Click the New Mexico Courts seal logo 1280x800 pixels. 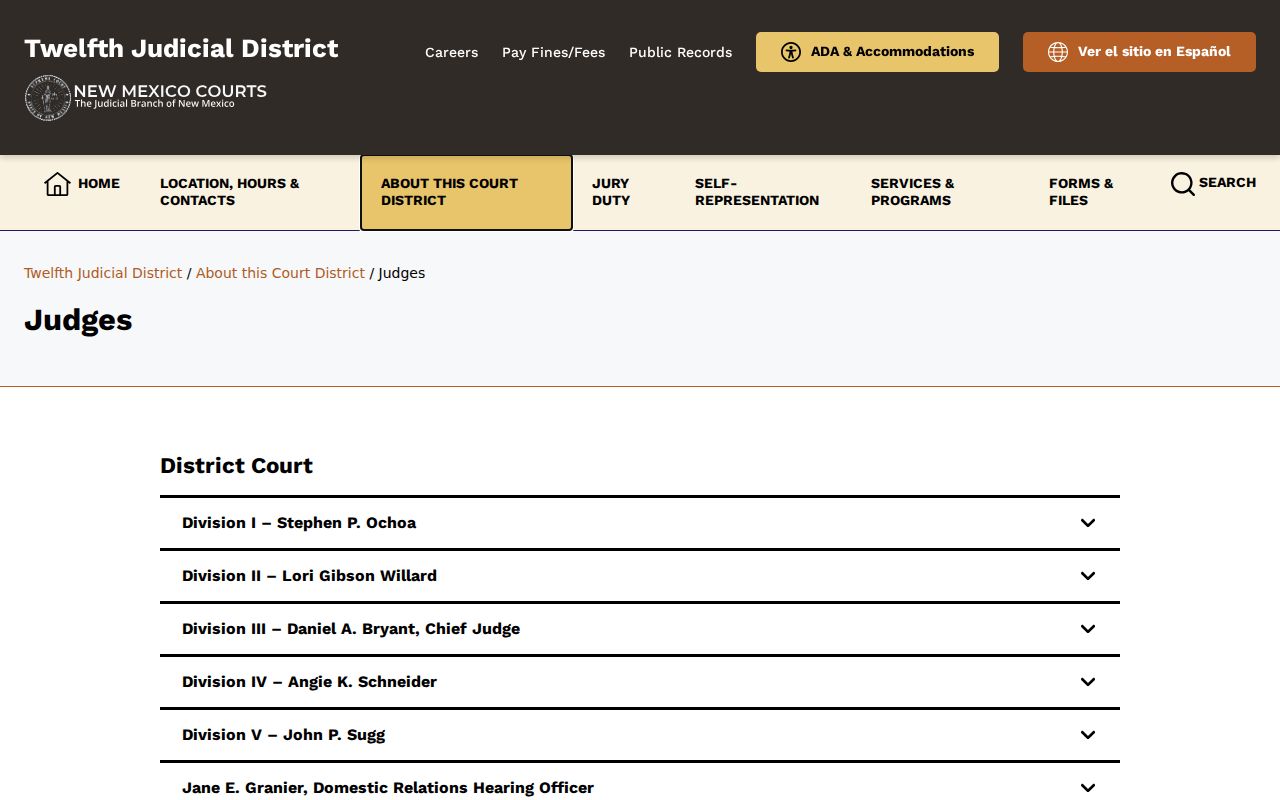[47, 98]
